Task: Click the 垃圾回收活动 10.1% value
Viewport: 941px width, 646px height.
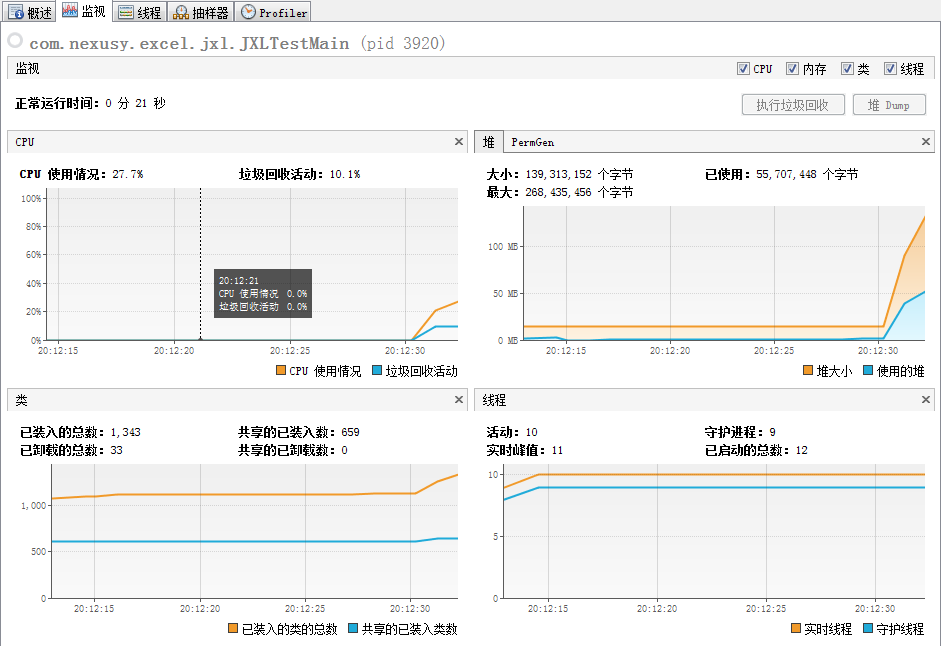Action: click(345, 174)
